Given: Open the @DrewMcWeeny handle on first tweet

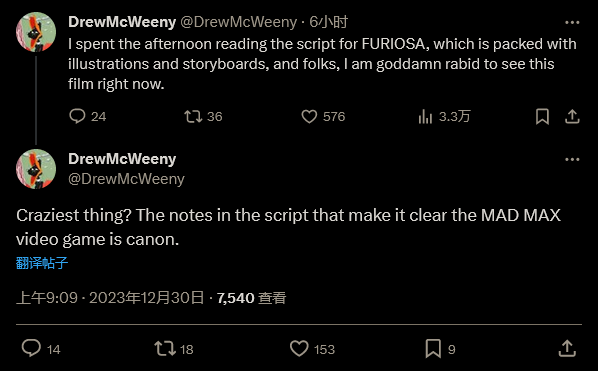Looking at the screenshot, I should 238,22.
